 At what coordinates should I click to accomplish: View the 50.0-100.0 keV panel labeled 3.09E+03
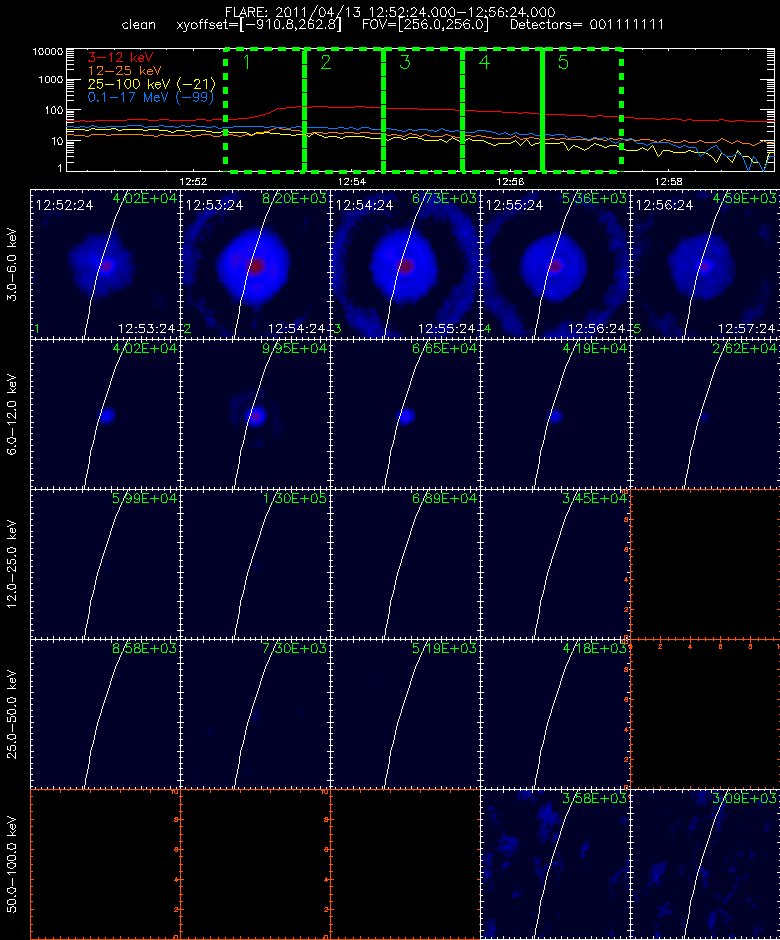(705, 864)
